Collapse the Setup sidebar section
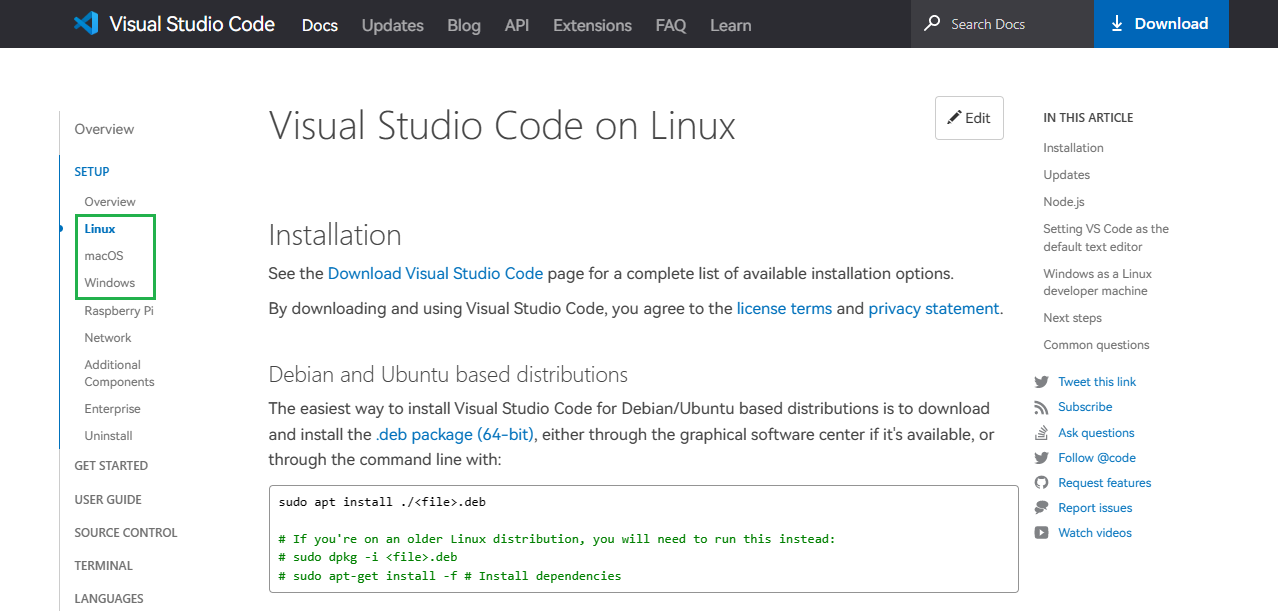This screenshot has width=1278, height=611. point(92,172)
